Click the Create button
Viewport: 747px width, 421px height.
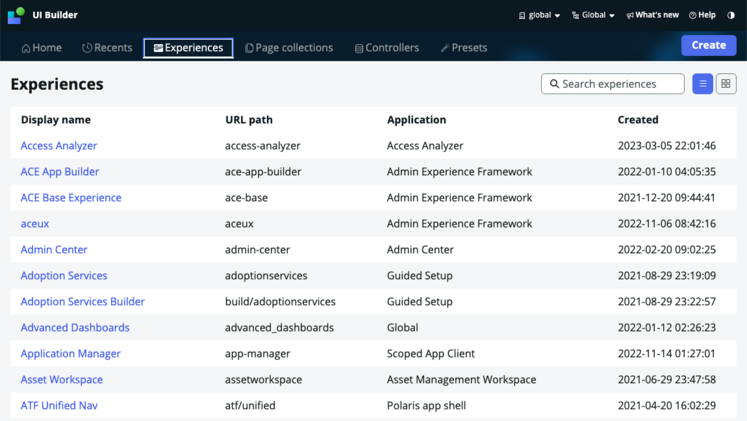708,45
